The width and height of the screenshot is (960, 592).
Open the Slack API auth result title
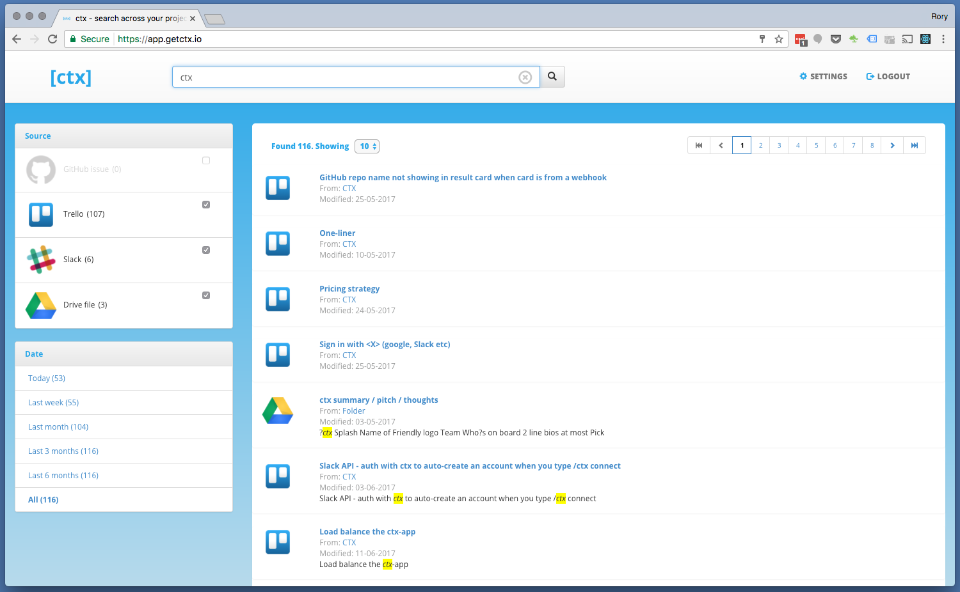point(470,466)
